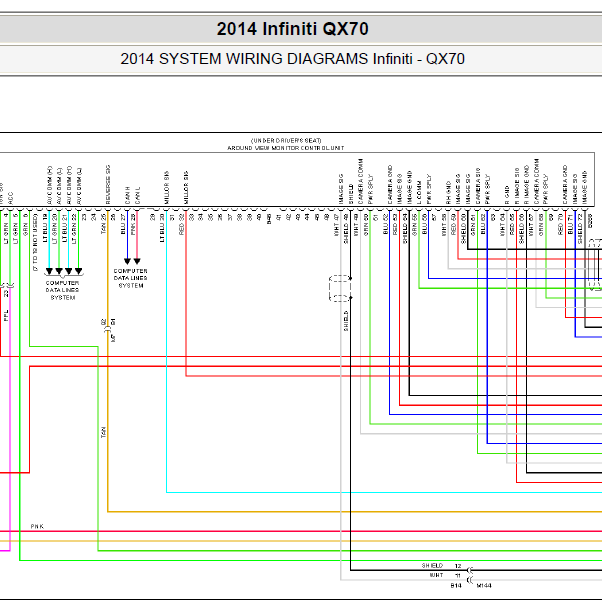Click the 'SHIELD 72' wire label

click(x=580, y=229)
